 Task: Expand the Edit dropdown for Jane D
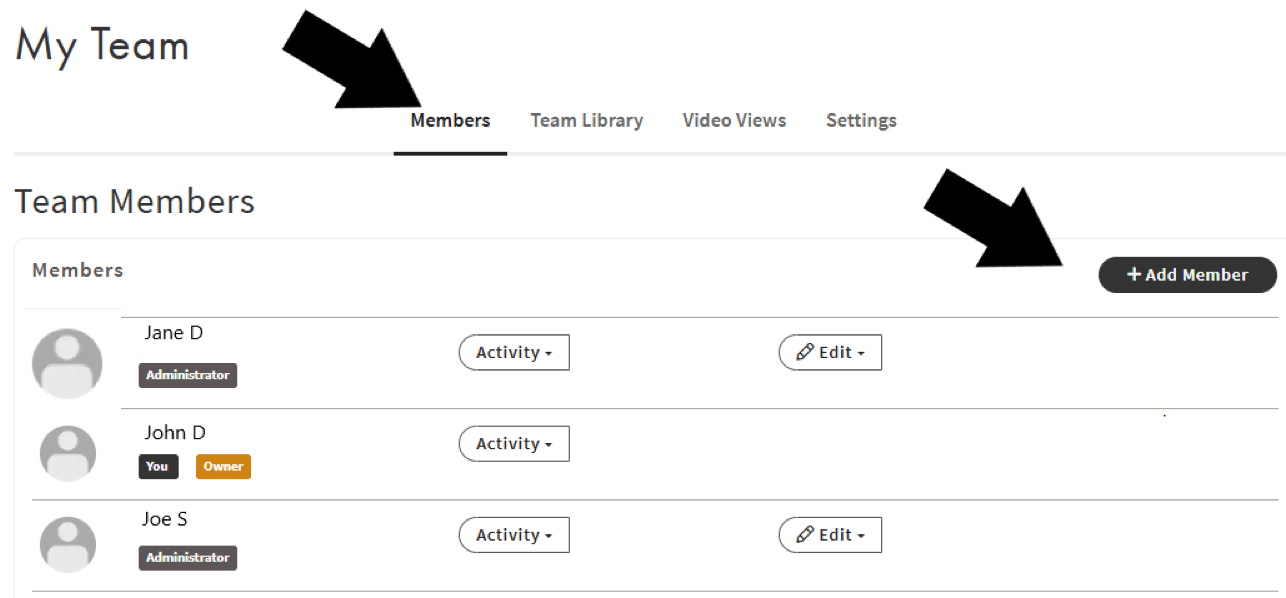click(830, 352)
